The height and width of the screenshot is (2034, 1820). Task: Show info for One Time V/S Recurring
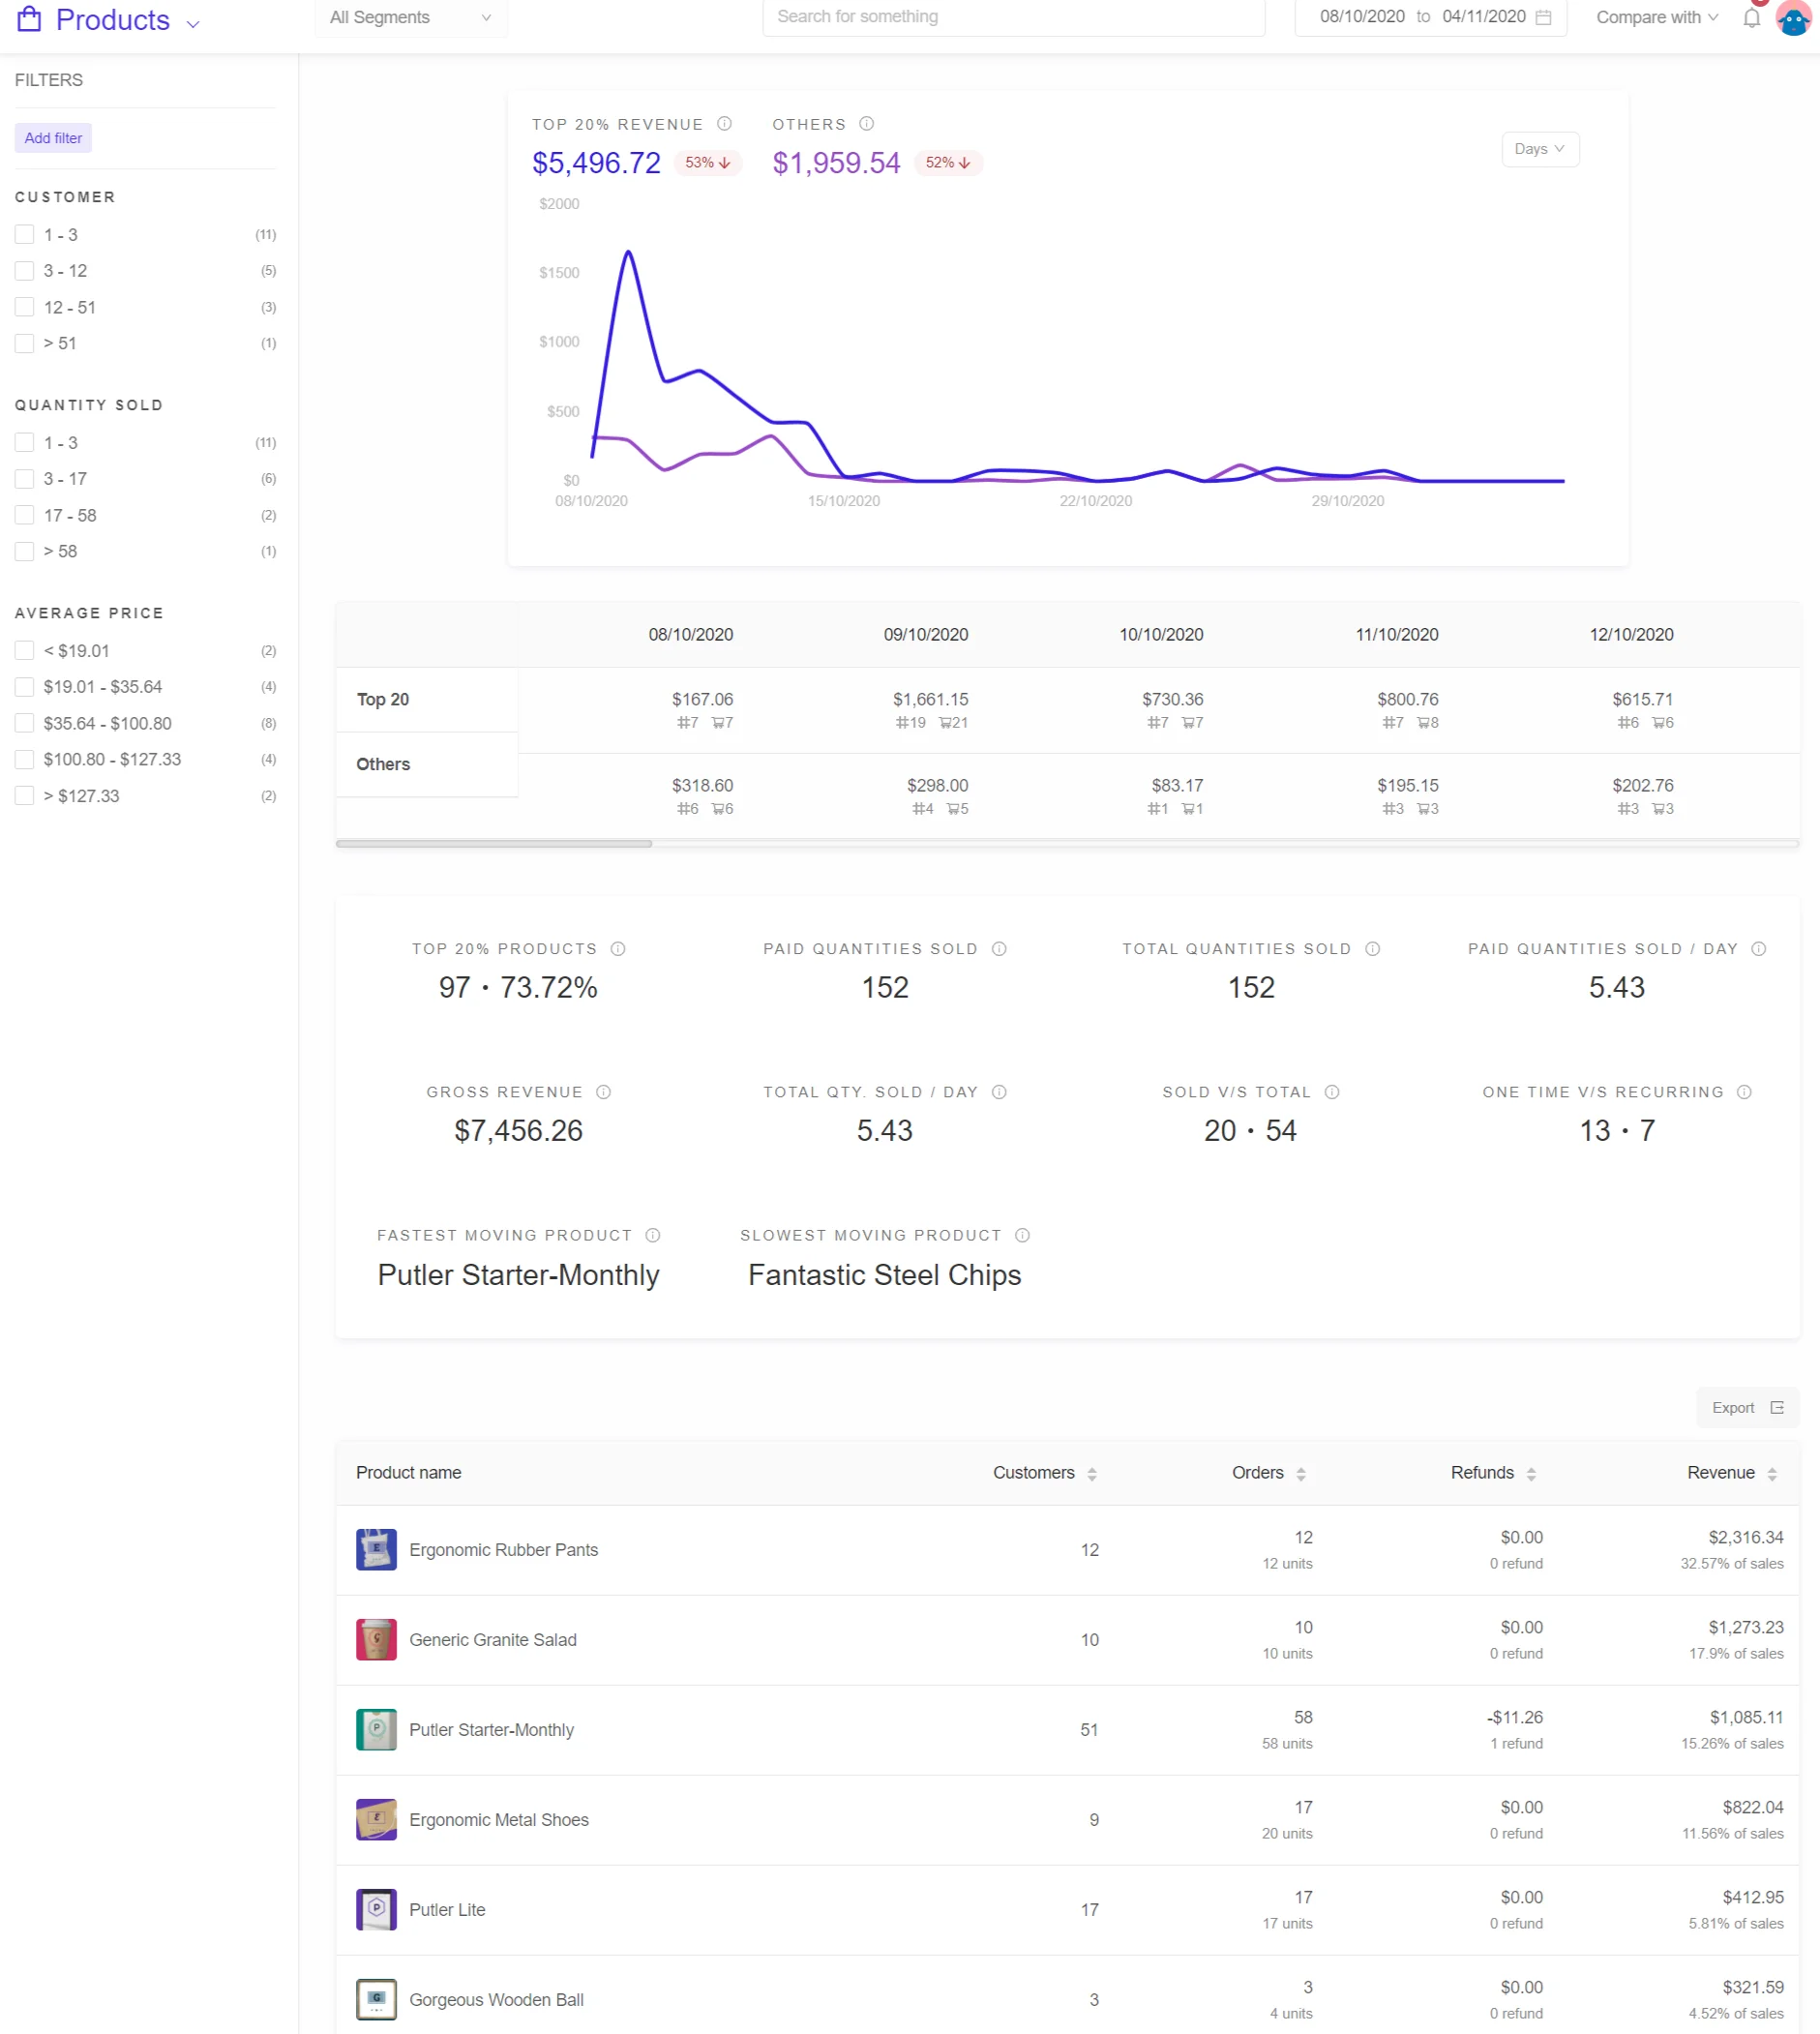pyautogui.click(x=1744, y=1092)
